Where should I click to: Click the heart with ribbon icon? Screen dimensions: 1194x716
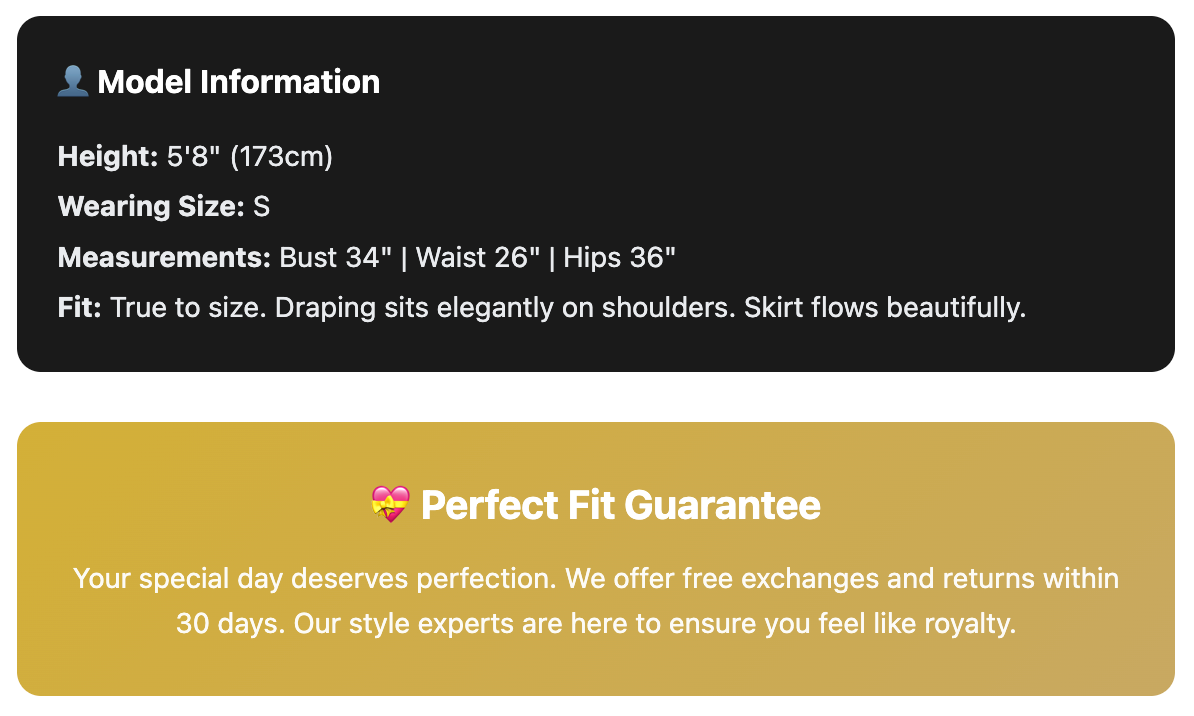pos(390,504)
